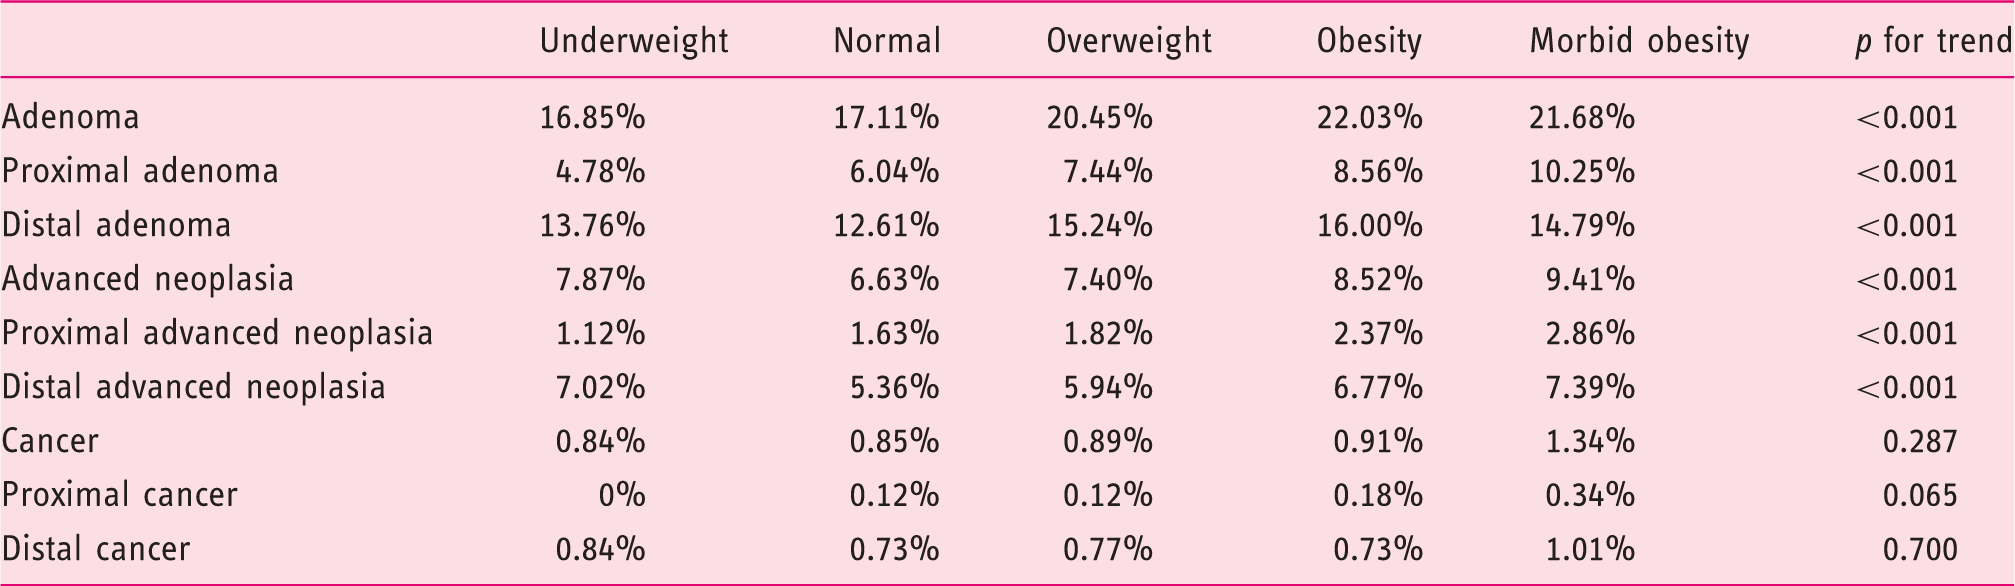Click the Advanced neoplasia row label
Screen dimensions: 2015x586
pyautogui.click(x=148, y=279)
